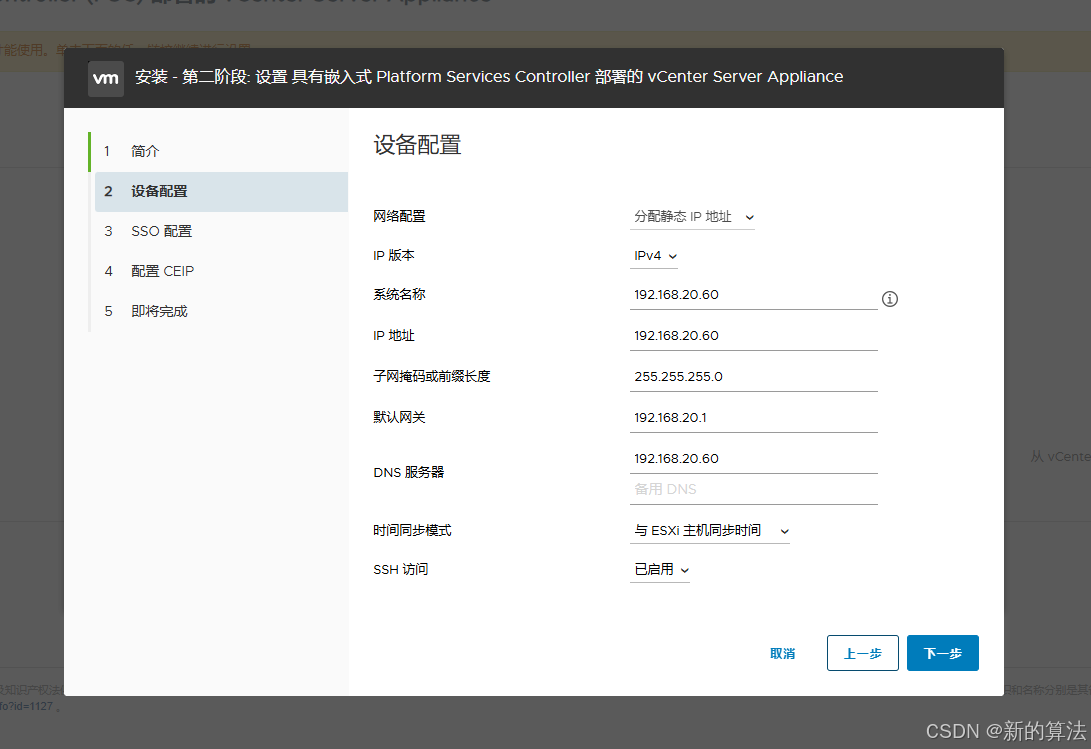Focus the system name field
The image size is (1091, 749).
coord(754,295)
